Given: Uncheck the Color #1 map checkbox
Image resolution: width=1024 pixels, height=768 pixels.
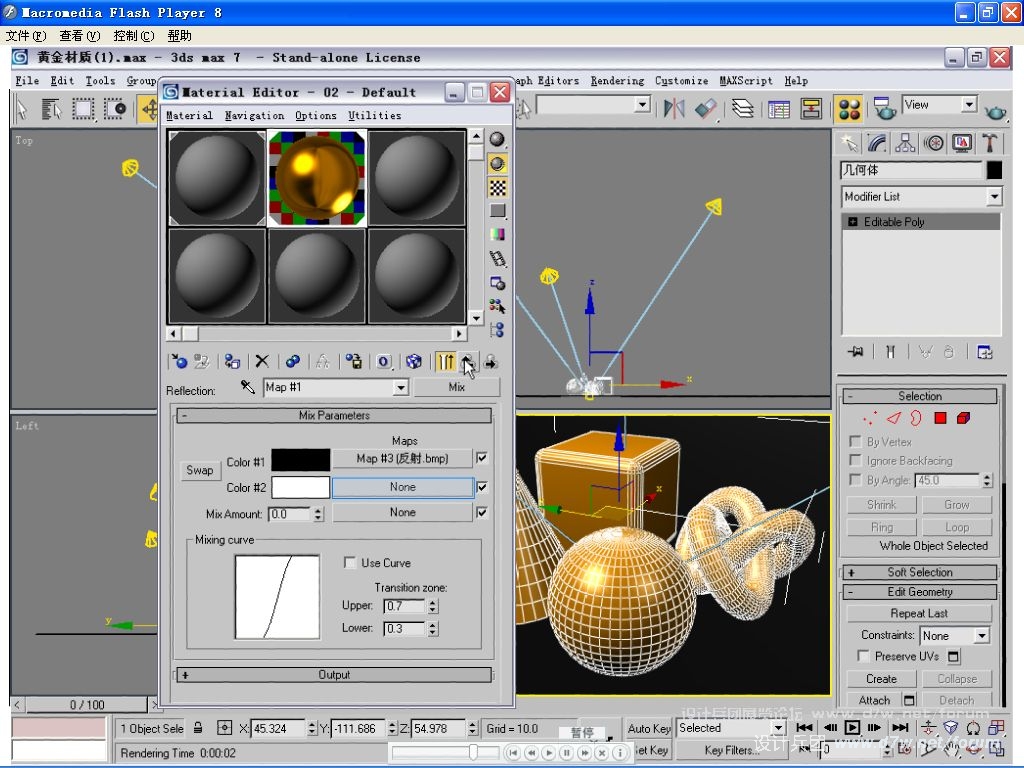Looking at the screenshot, I should pyautogui.click(x=482, y=459).
